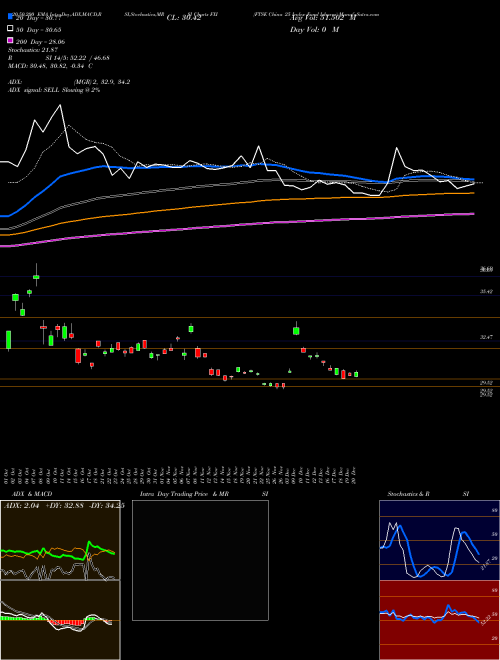Click the 'Avg Vol: 51.502 M' label

(323, 18)
